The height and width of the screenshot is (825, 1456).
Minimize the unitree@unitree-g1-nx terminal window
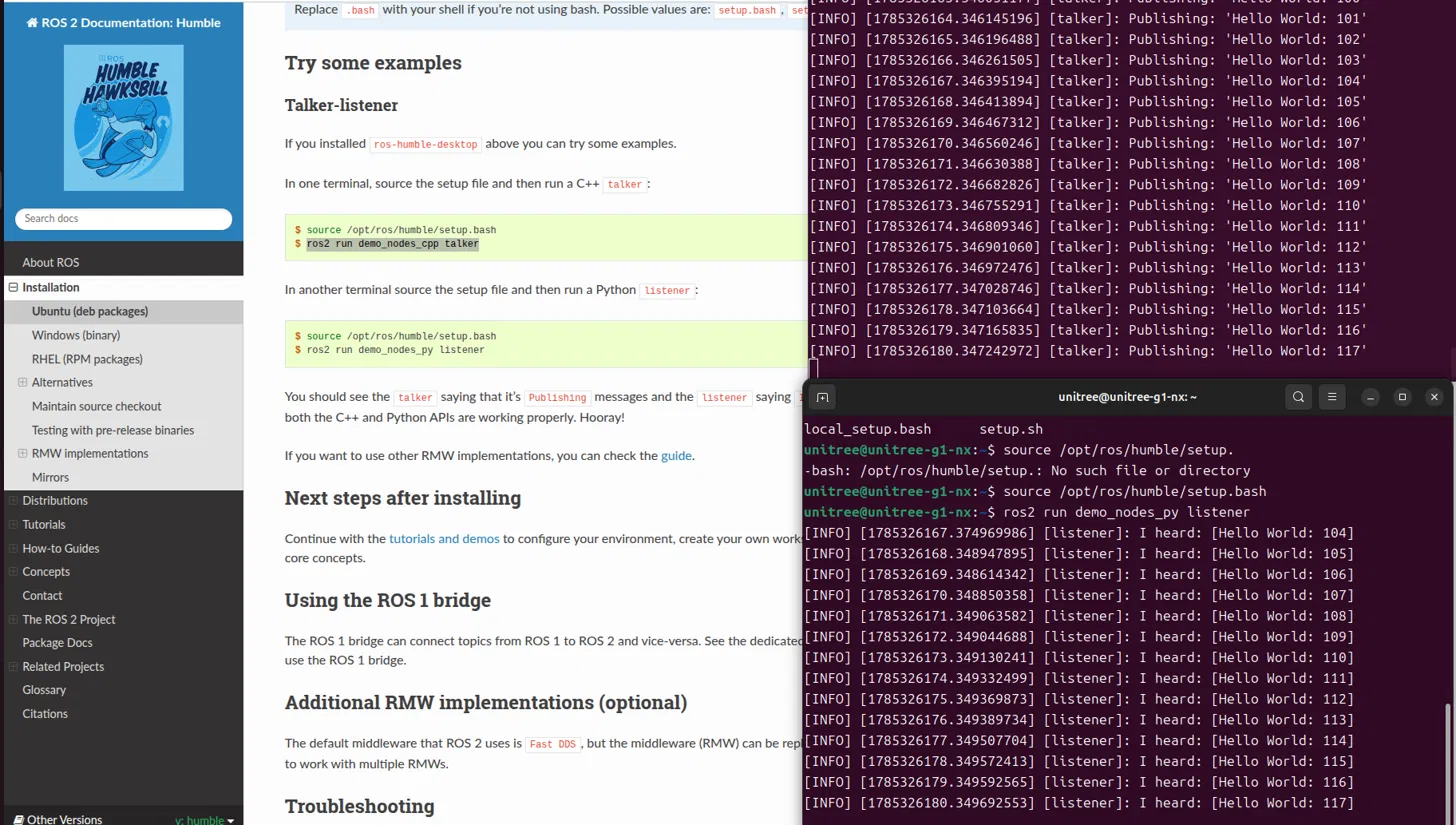click(1371, 397)
